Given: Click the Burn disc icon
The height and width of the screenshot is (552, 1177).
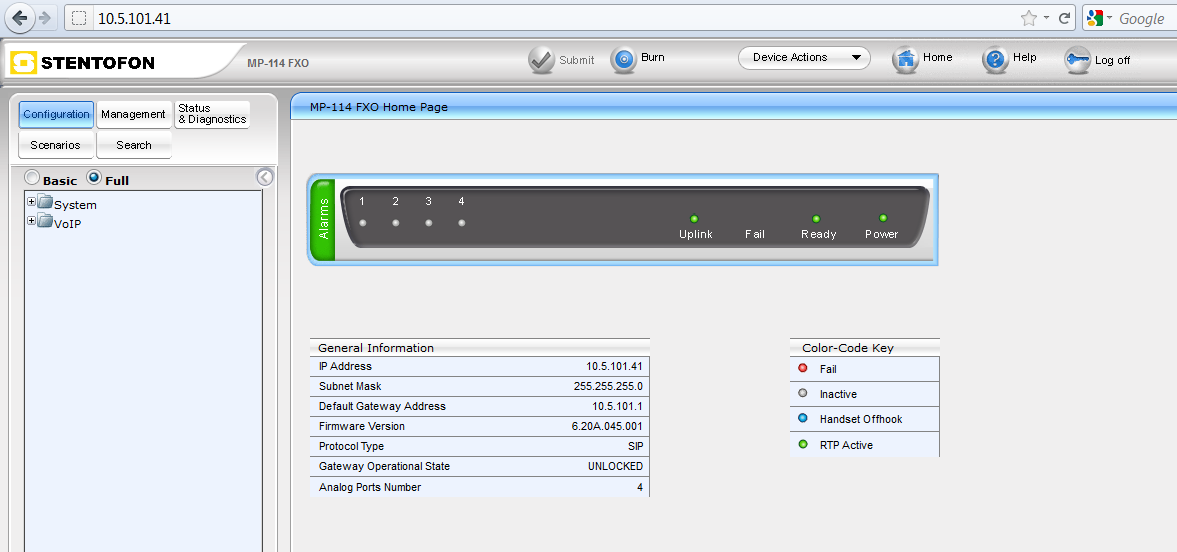Looking at the screenshot, I should pyautogui.click(x=624, y=59).
